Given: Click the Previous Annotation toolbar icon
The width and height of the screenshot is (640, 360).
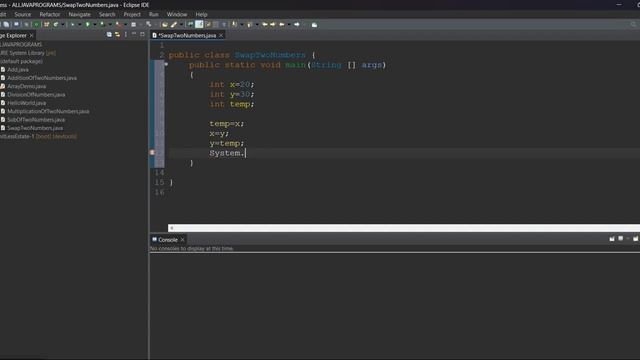Looking at the screenshot, I should 249,24.
